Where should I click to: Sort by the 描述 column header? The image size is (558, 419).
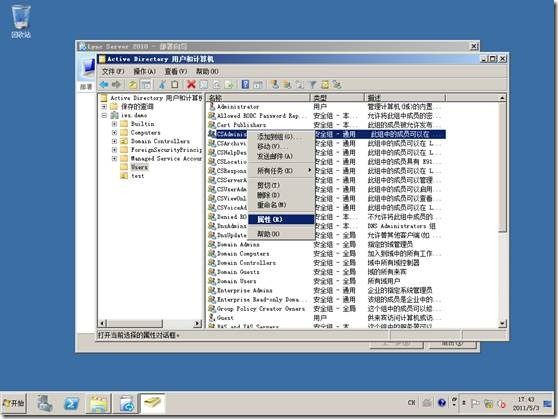pyautogui.click(x=405, y=98)
